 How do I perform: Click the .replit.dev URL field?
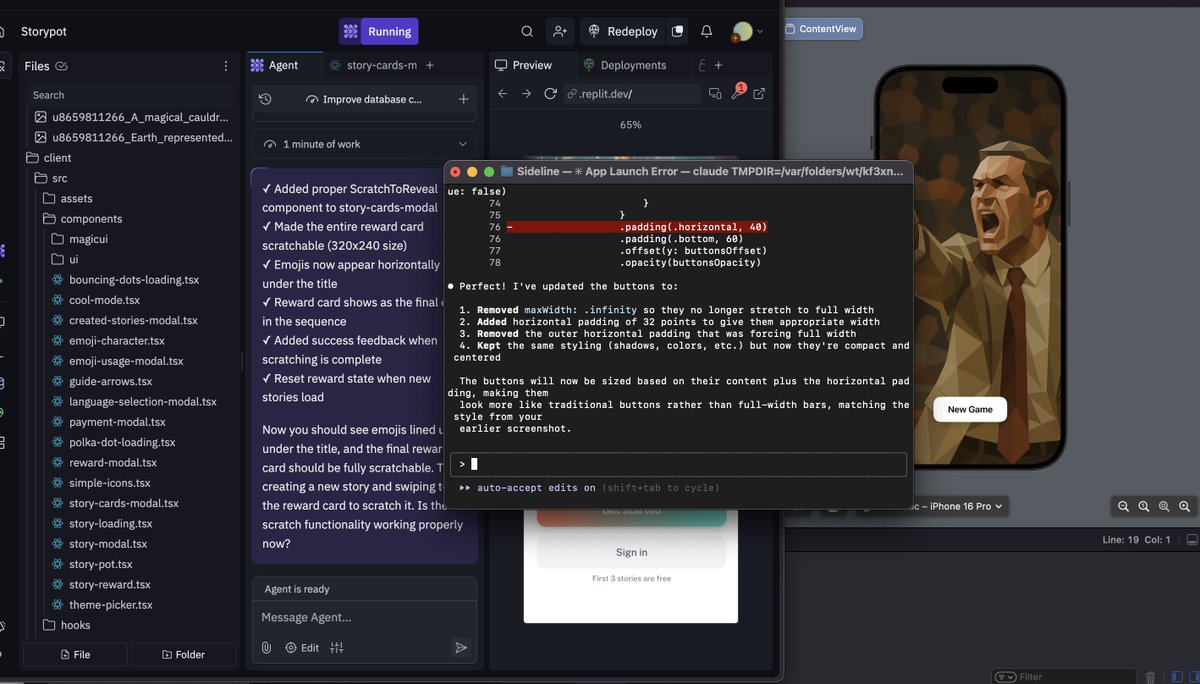coord(632,94)
